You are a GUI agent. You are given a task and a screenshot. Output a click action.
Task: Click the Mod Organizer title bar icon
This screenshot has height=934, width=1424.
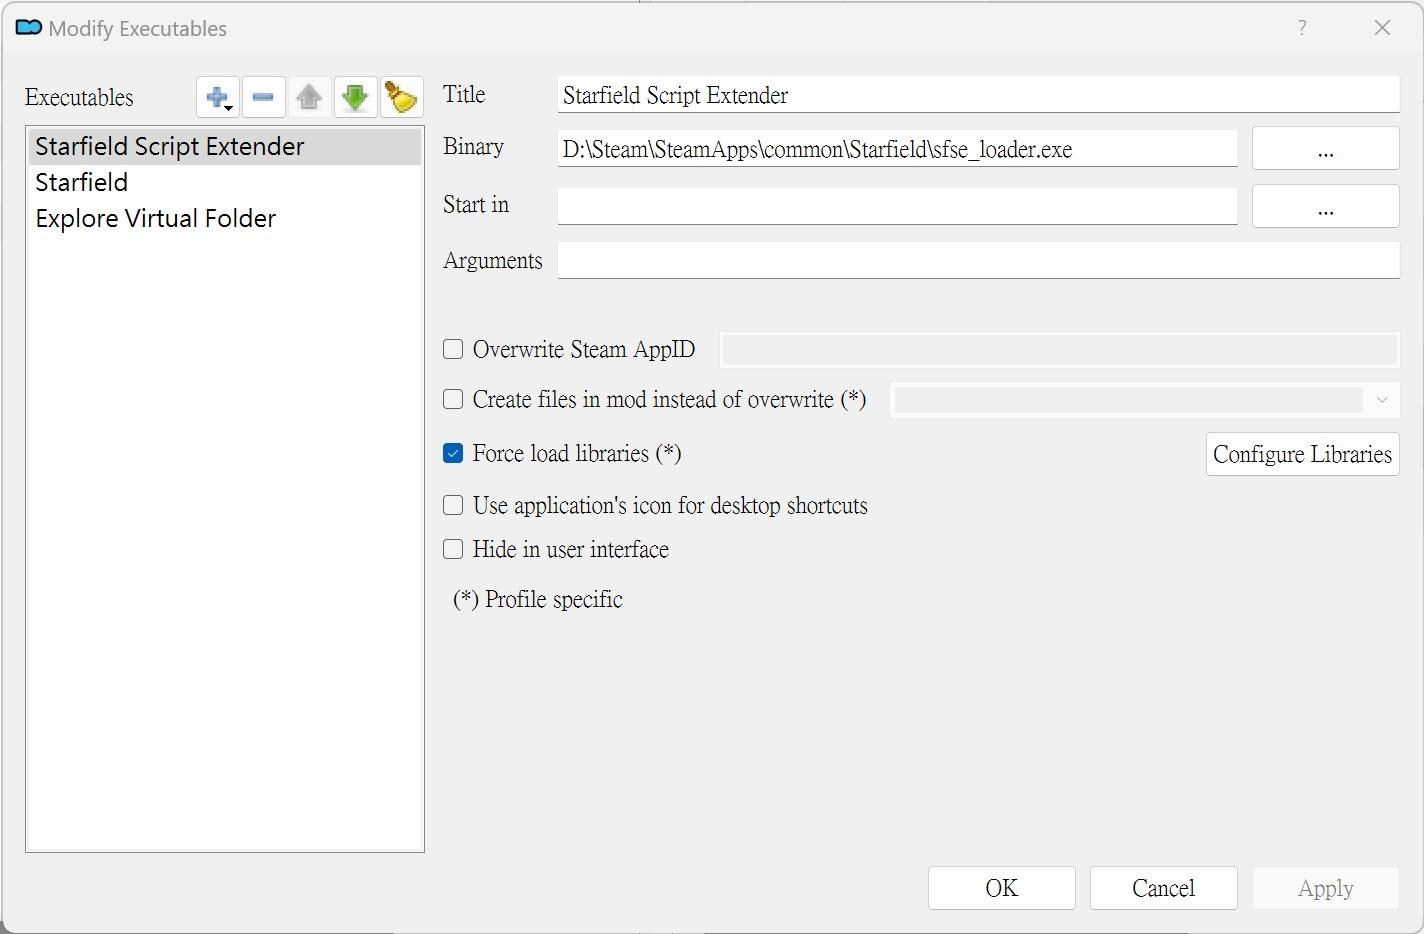click(29, 28)
